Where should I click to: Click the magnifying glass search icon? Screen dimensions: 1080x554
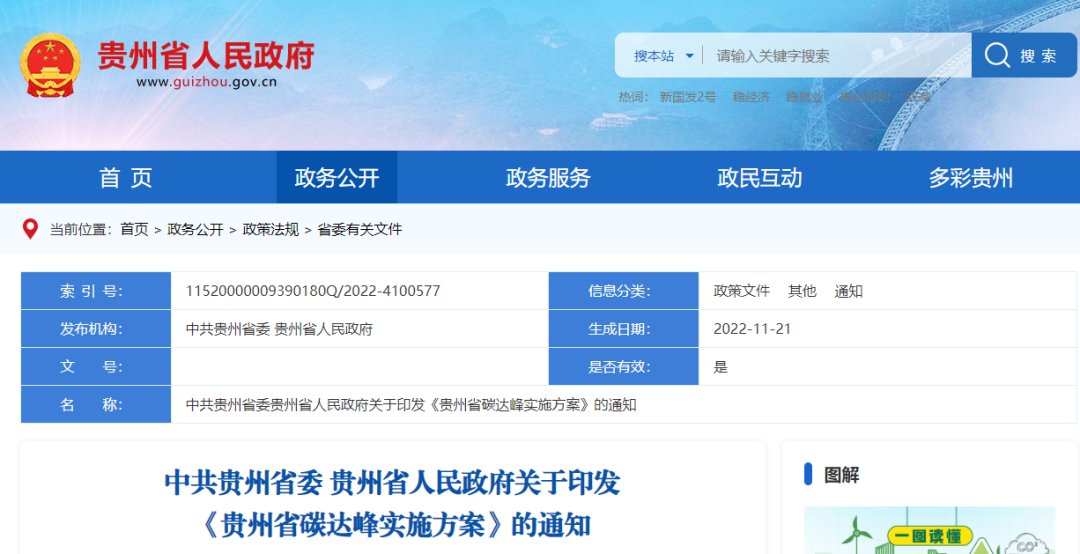997,56
